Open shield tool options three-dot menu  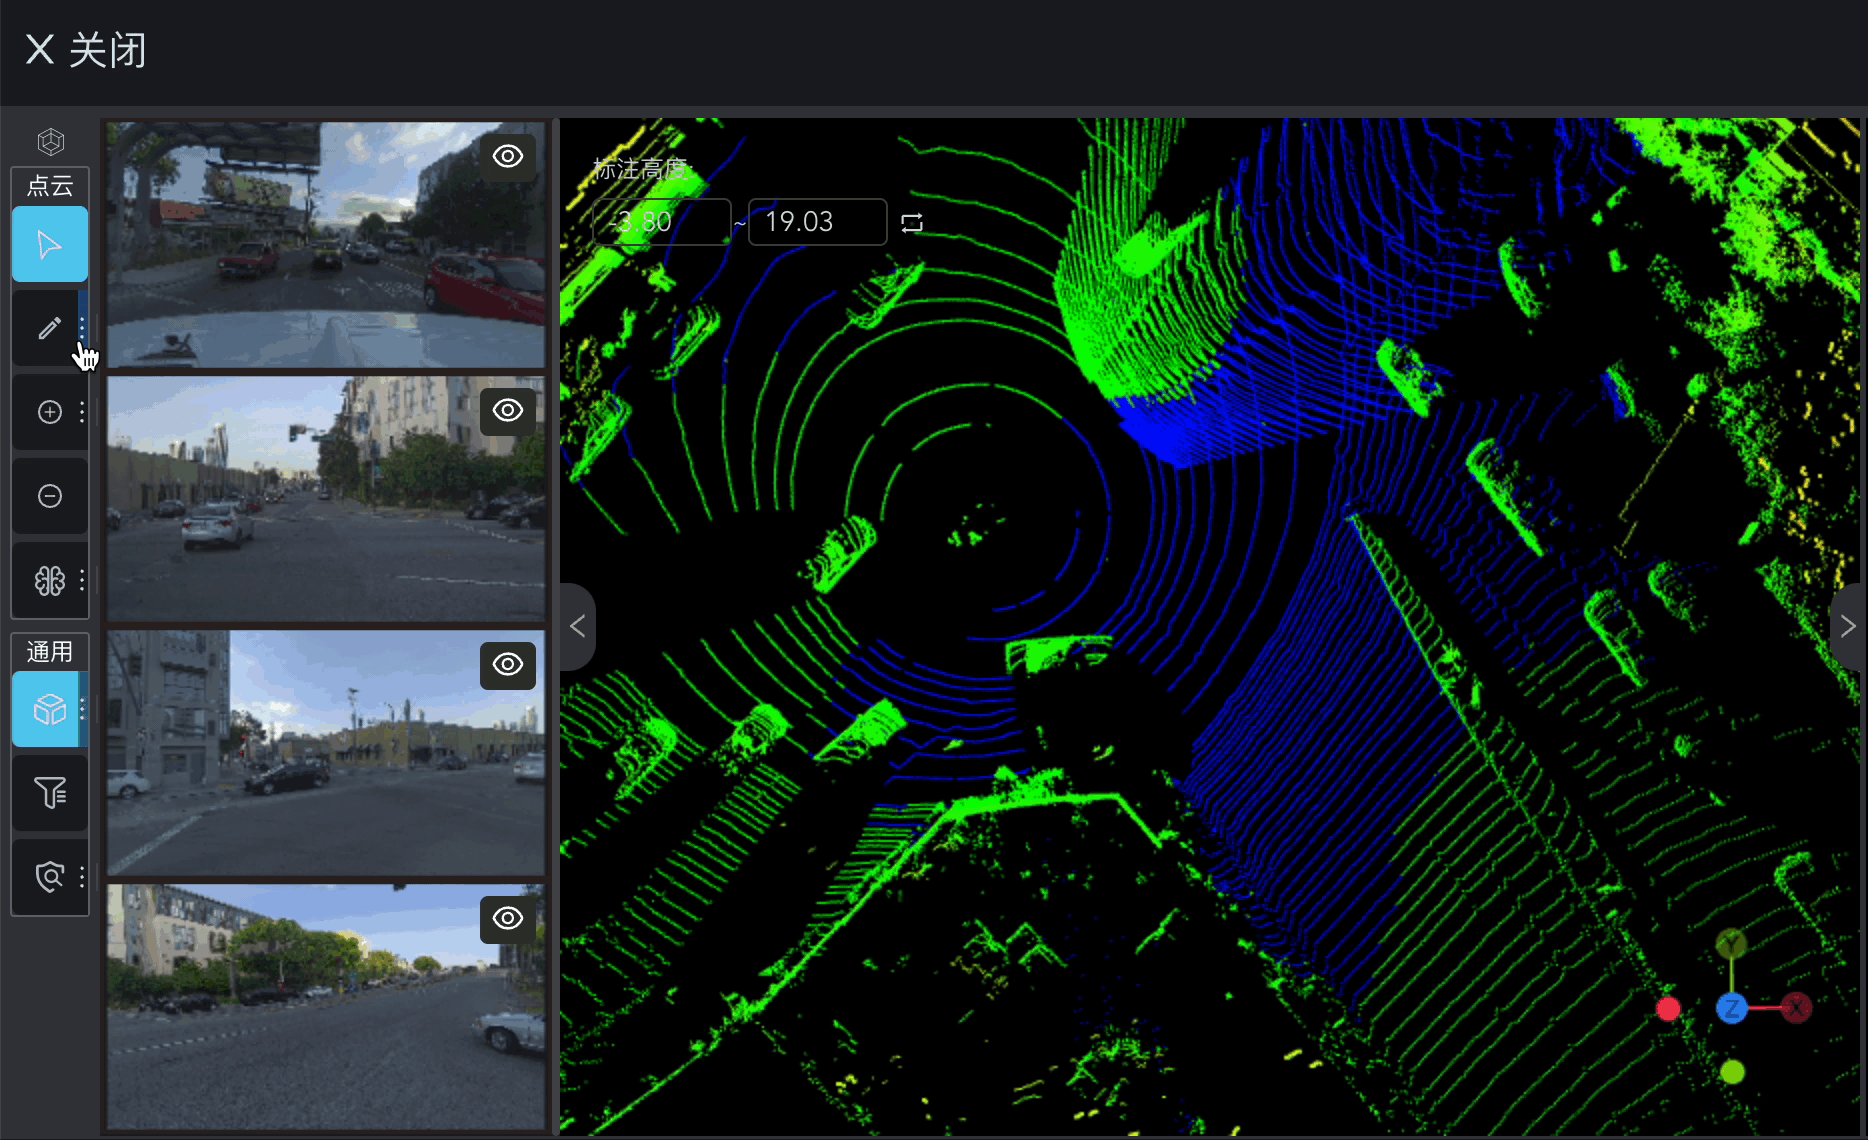[x=82, y=877]
